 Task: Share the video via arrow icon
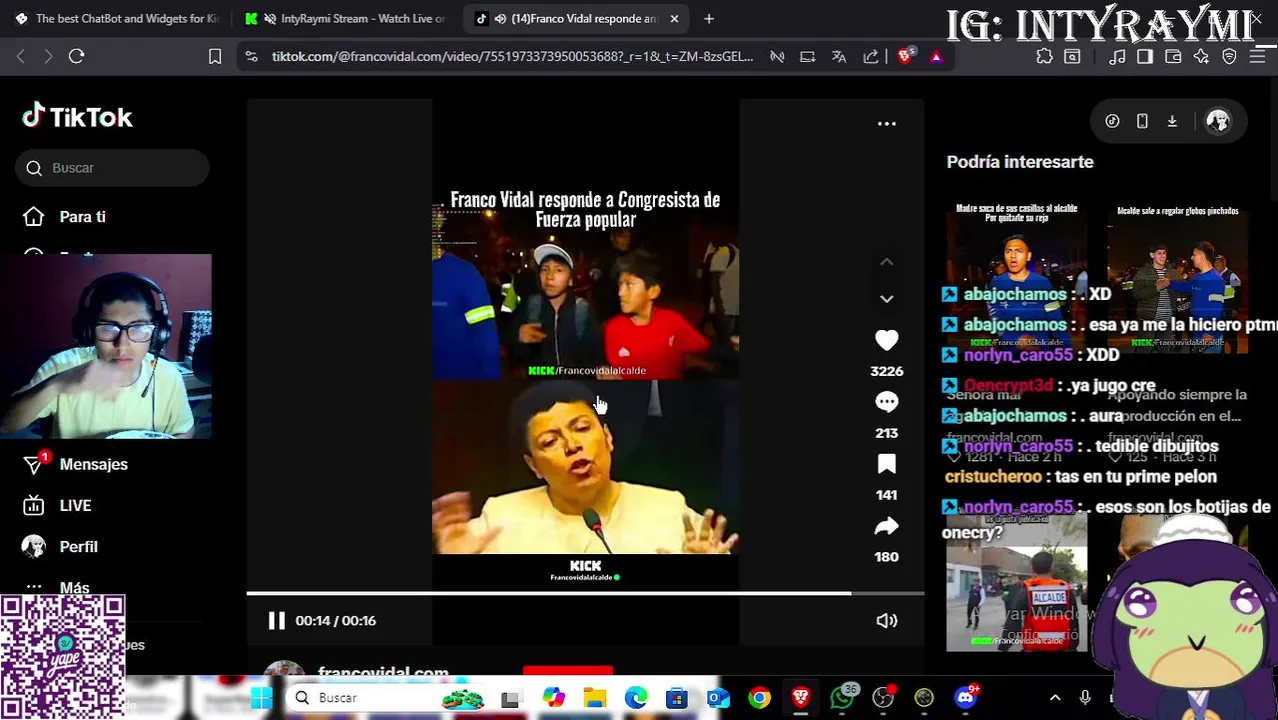(x=886, y=526)
